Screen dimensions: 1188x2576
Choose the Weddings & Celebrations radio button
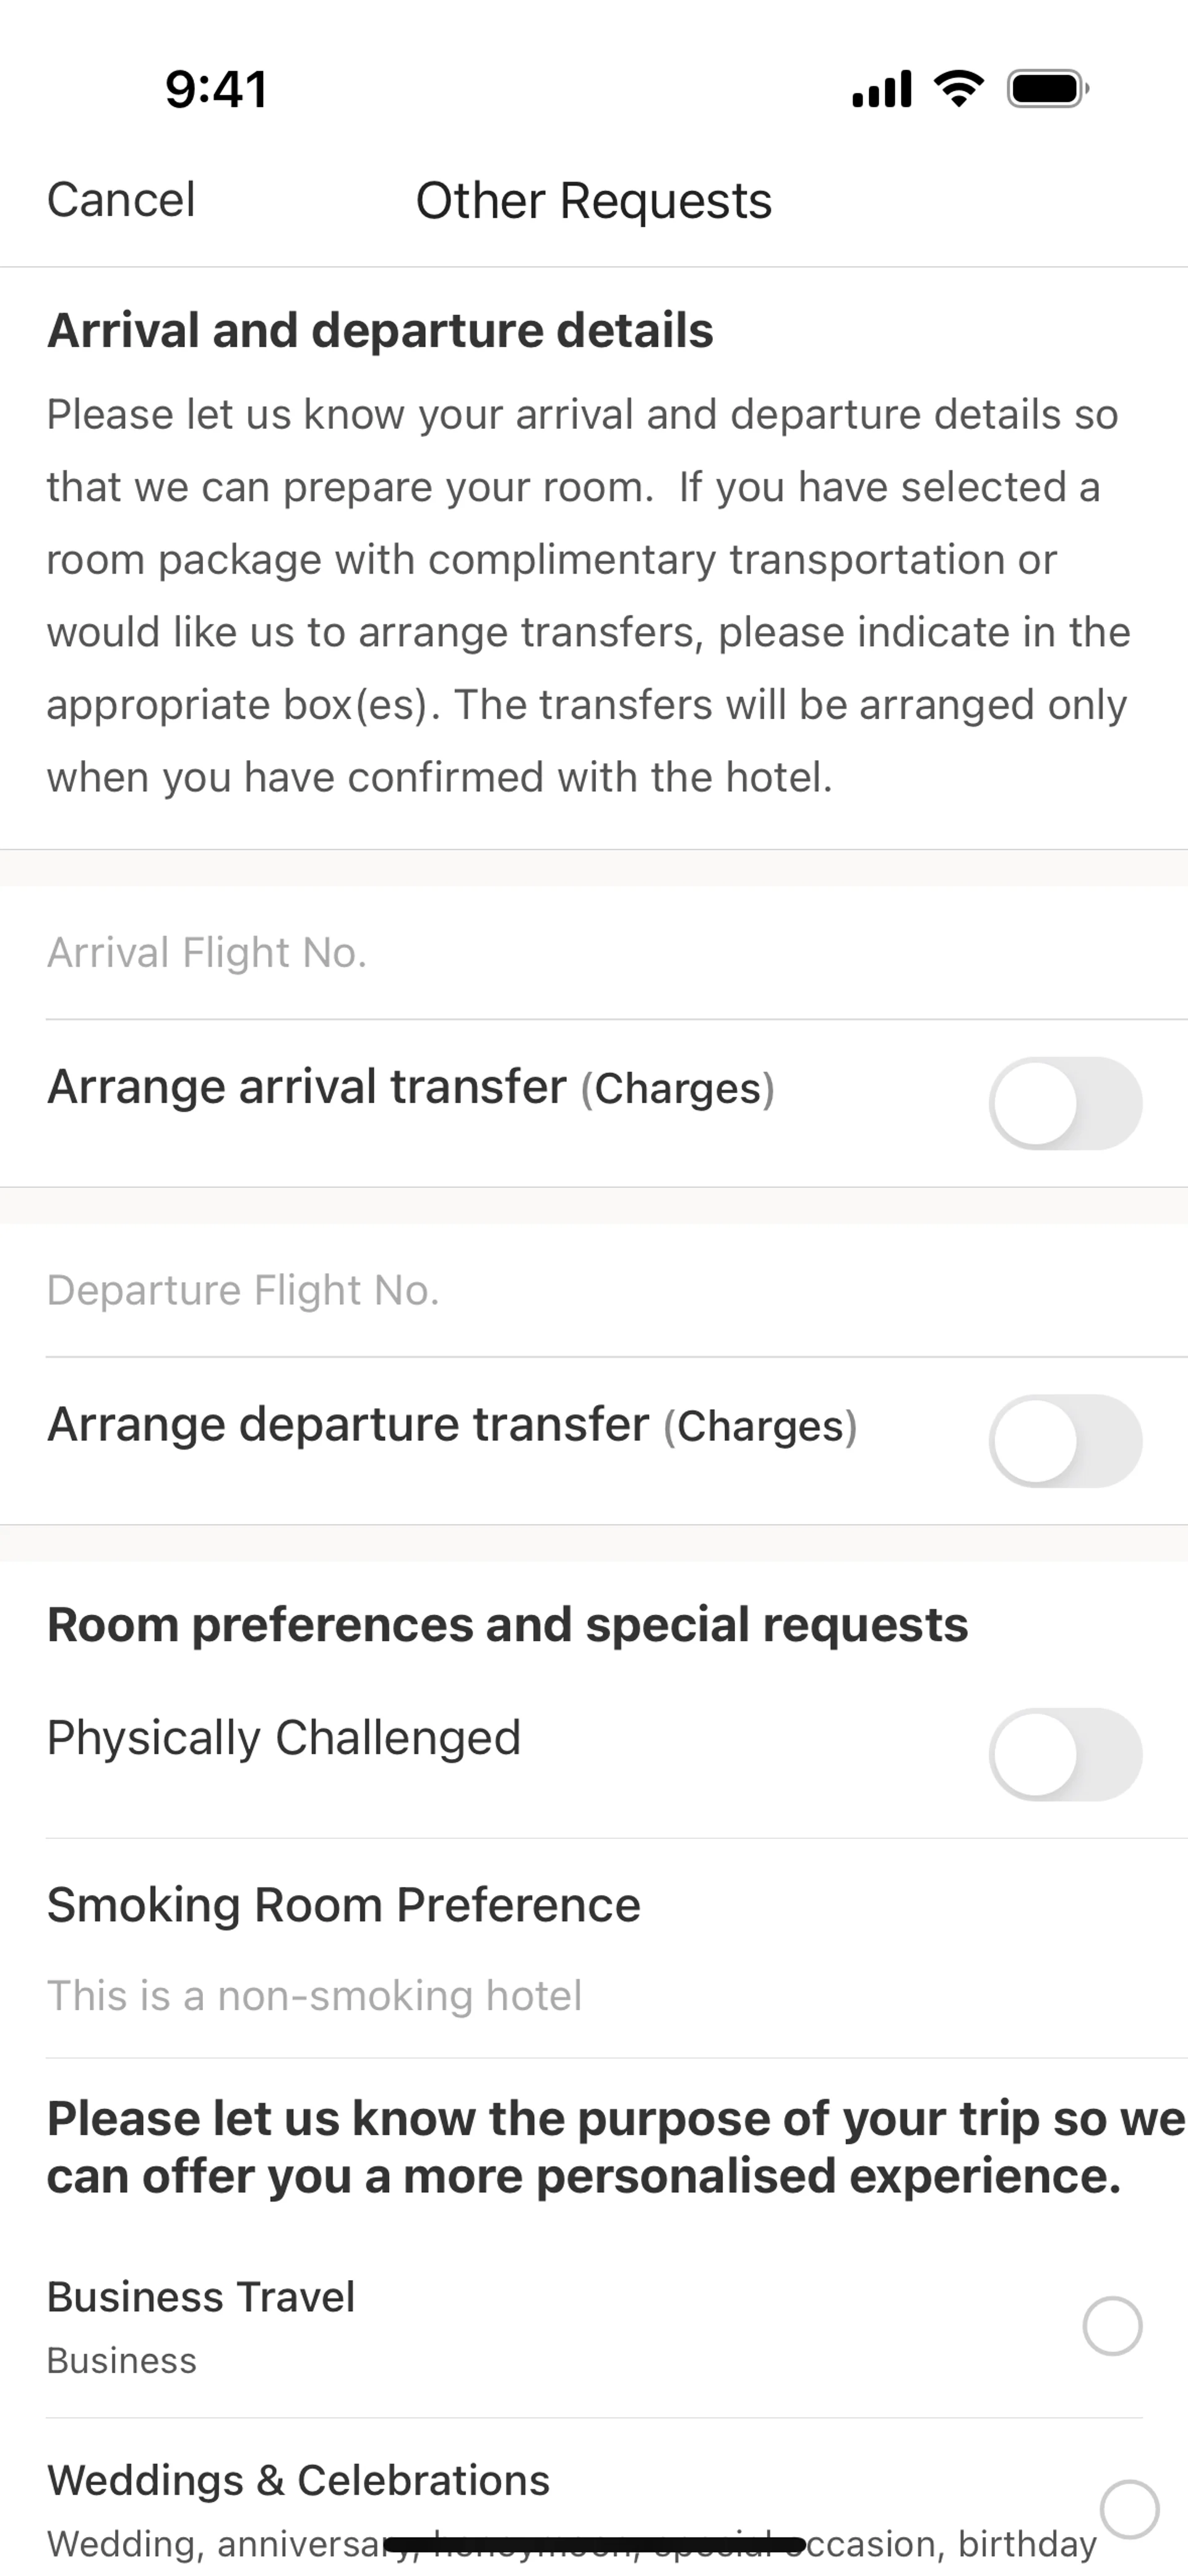tap(1129, 2508)
